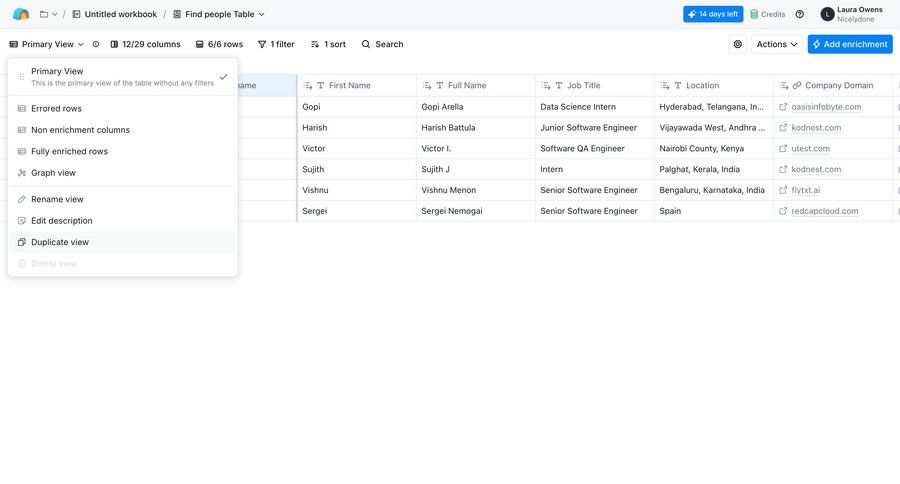This screenshot has width=900, height=484.
Task: Open the 12/29 columns selector
Action: pyautogui.click(x=145, y=44)
